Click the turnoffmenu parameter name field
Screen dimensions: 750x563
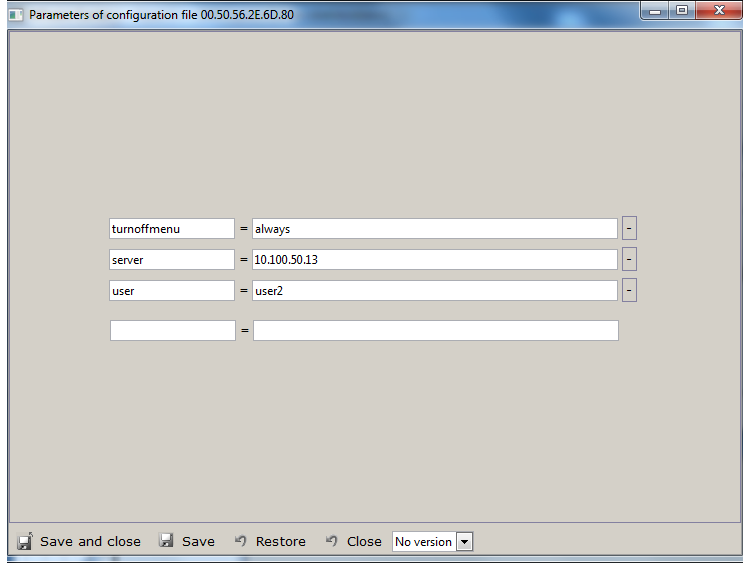pos(171,229)
